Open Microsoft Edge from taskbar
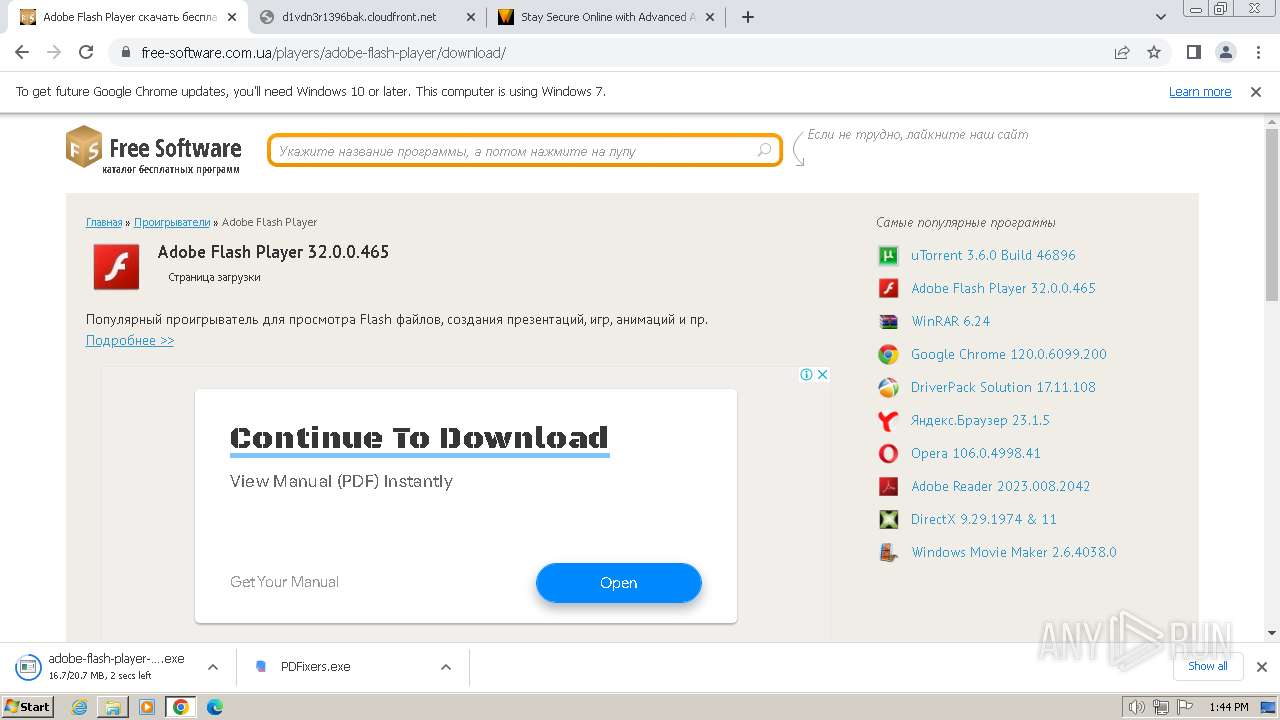1280x720 pixels. [214, 707]
